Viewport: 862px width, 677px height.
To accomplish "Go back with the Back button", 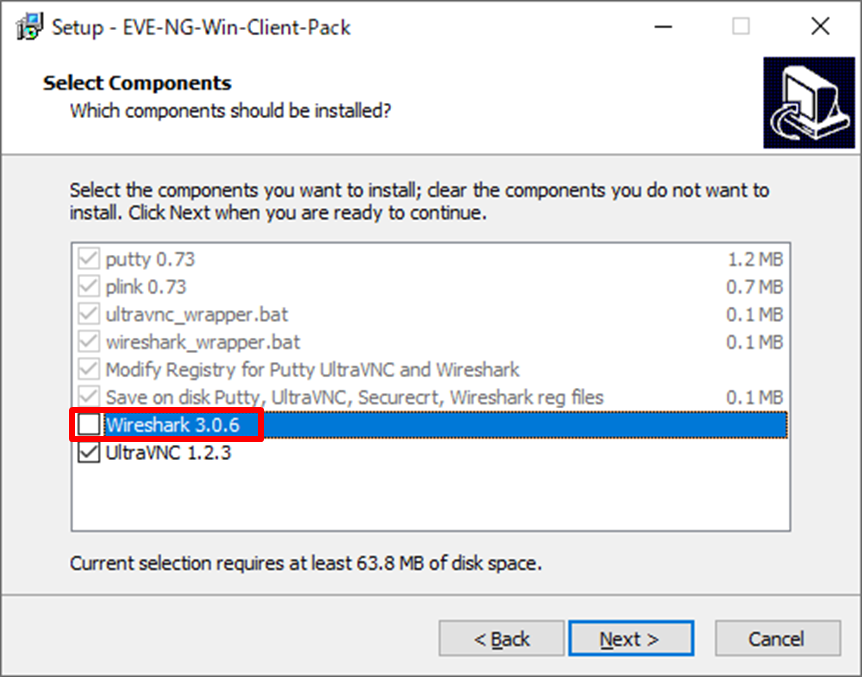I will pos(501,639).
